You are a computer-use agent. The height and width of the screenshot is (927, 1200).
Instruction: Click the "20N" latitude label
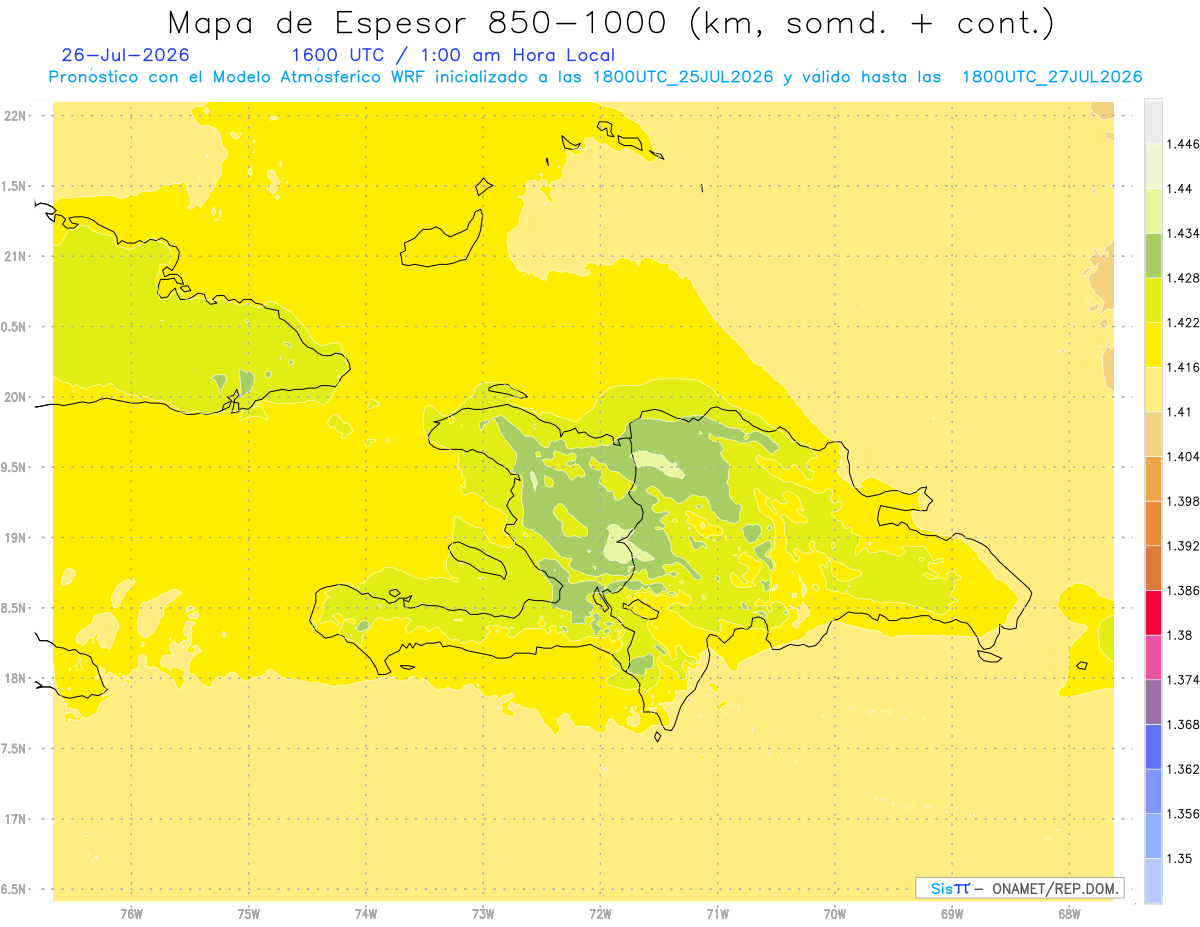coord(15,397)
